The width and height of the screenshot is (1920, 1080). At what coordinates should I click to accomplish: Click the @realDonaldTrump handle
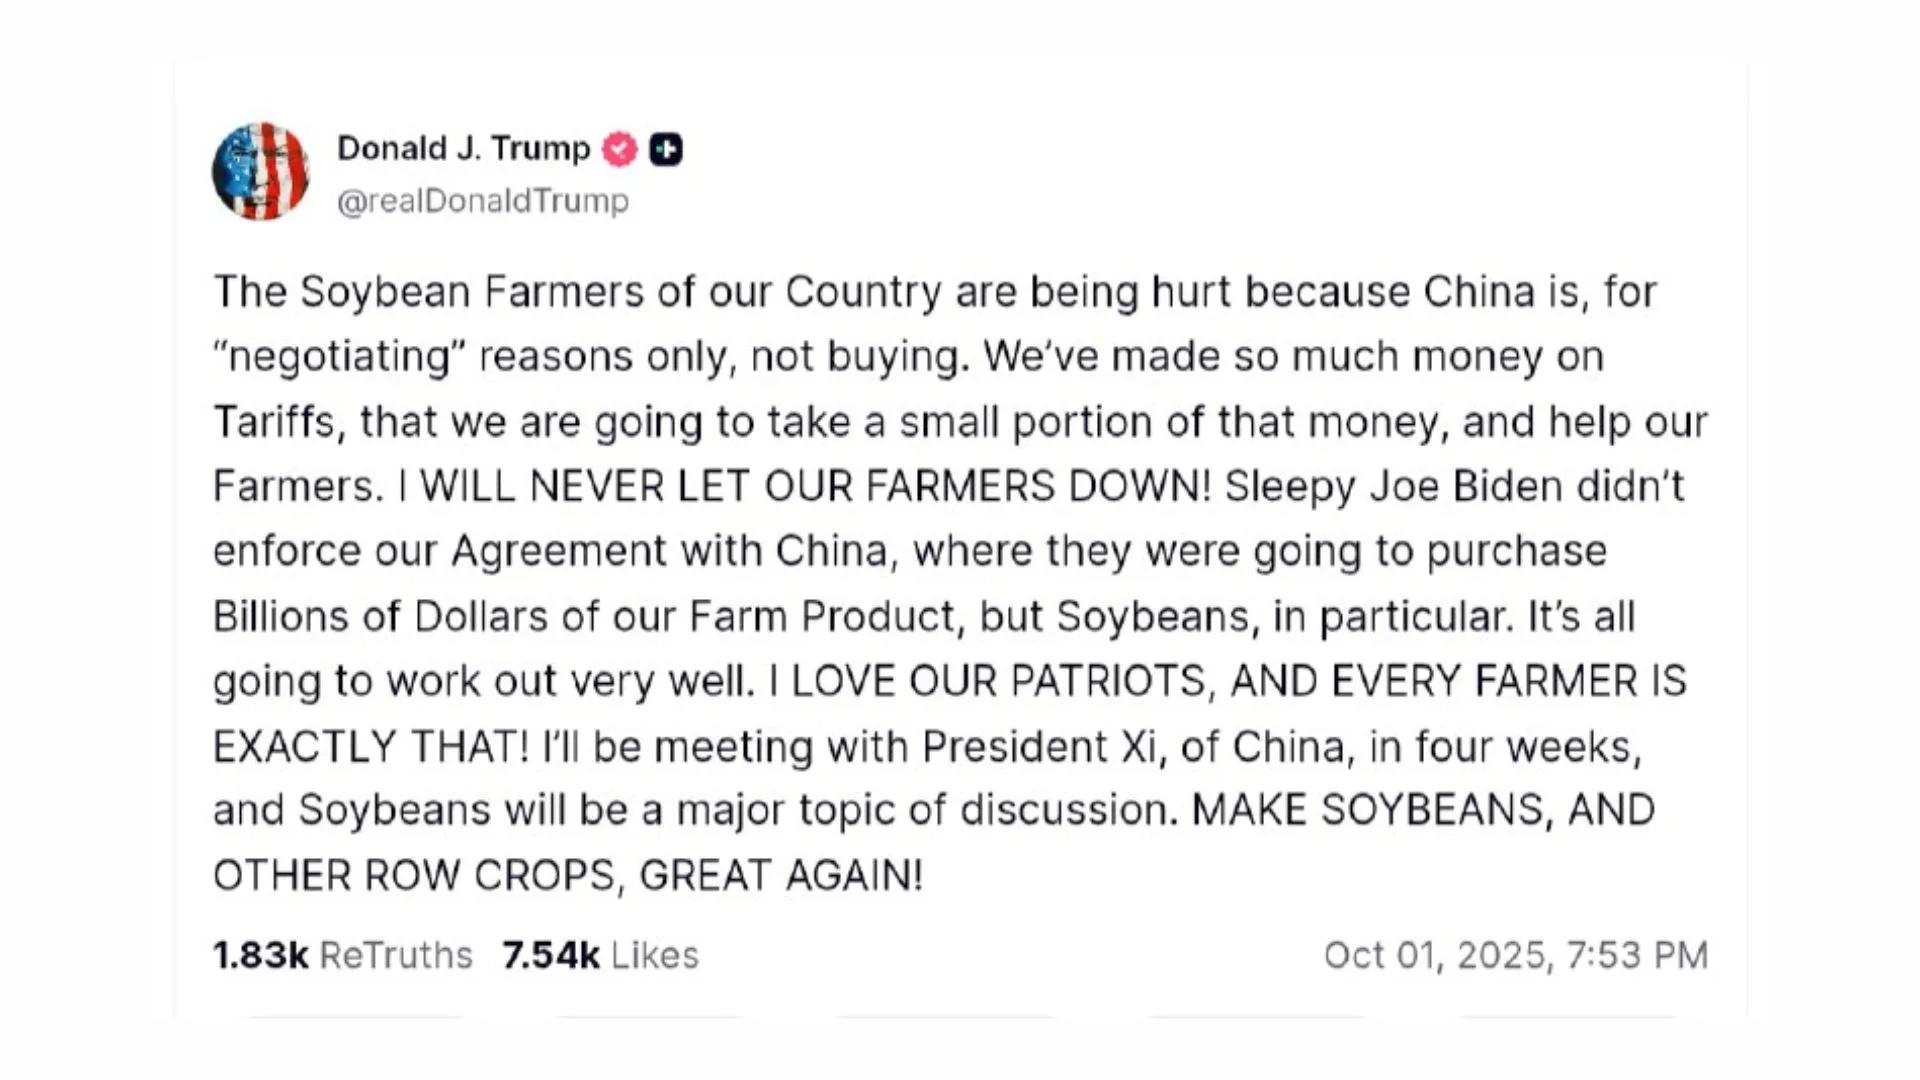tap(483, 201)
